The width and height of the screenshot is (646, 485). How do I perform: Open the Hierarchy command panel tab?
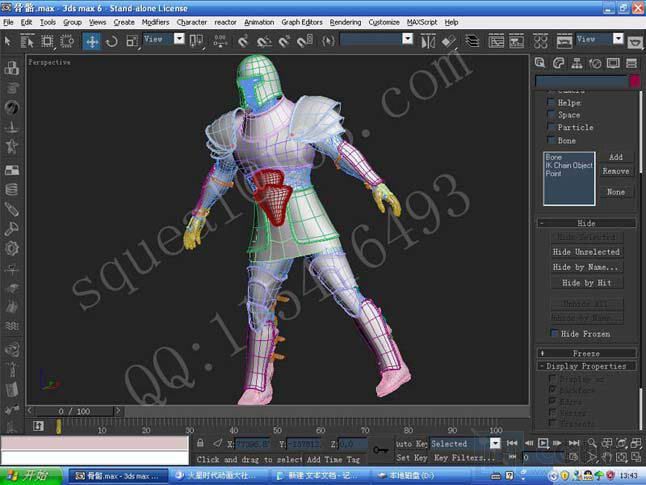577,63
